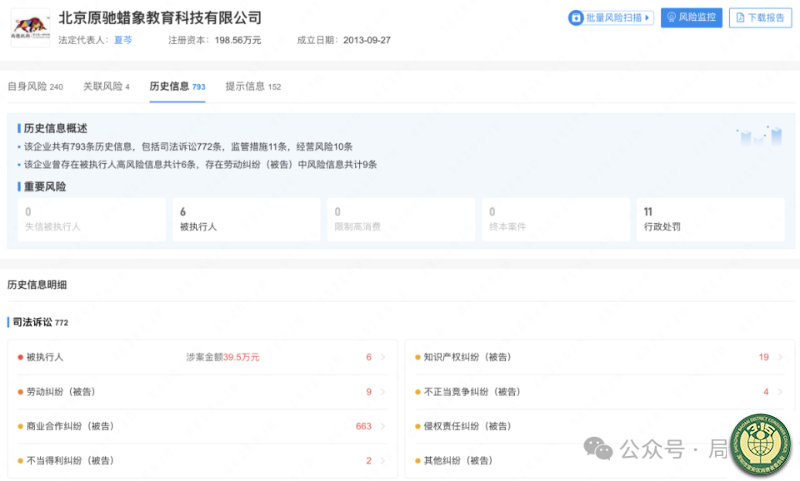The image size is (800, 481).
Task: Click the count 9 for 劳动纠纷
Action: [368, 392]
